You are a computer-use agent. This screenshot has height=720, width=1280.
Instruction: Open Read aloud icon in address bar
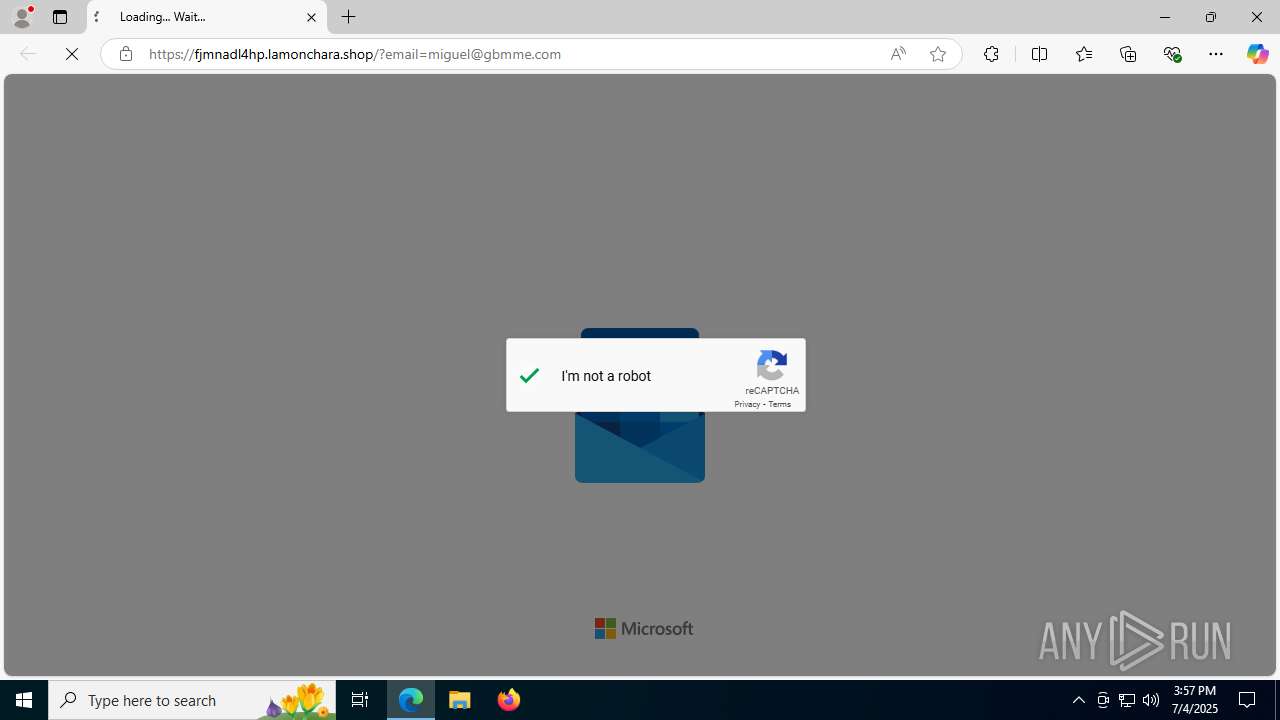(898, 54)
